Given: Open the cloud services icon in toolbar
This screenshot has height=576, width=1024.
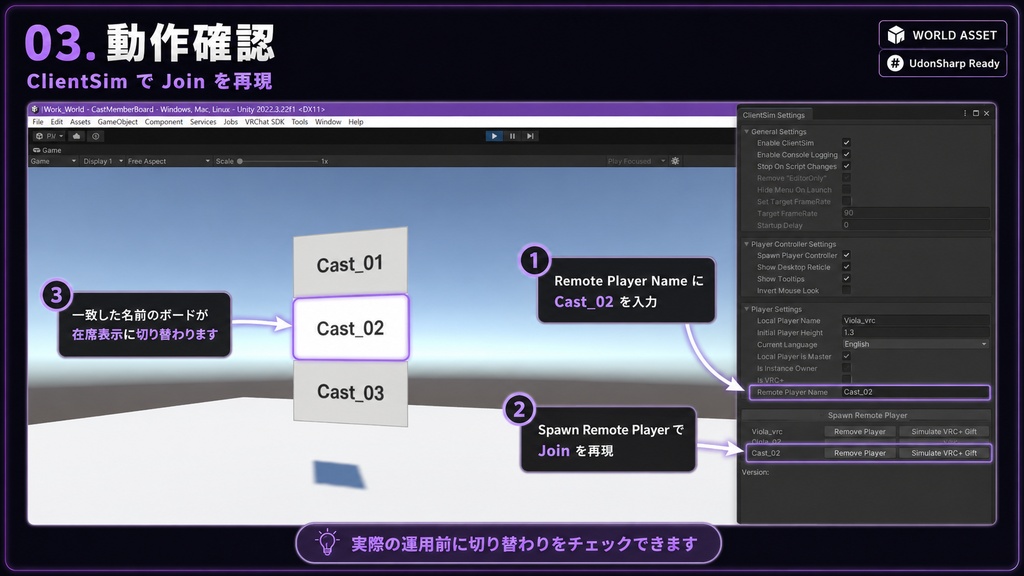Looking at the screenshot, I should coord(76,136).
